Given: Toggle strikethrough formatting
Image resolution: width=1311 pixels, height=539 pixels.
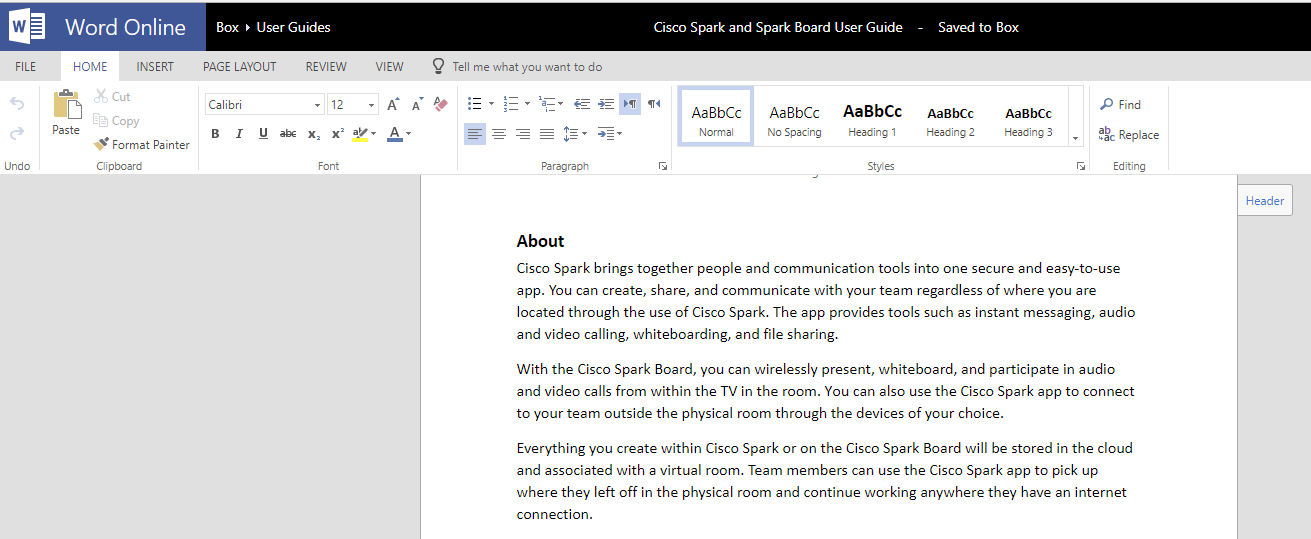Looking at the screenshot, I should tap(288, 134).
